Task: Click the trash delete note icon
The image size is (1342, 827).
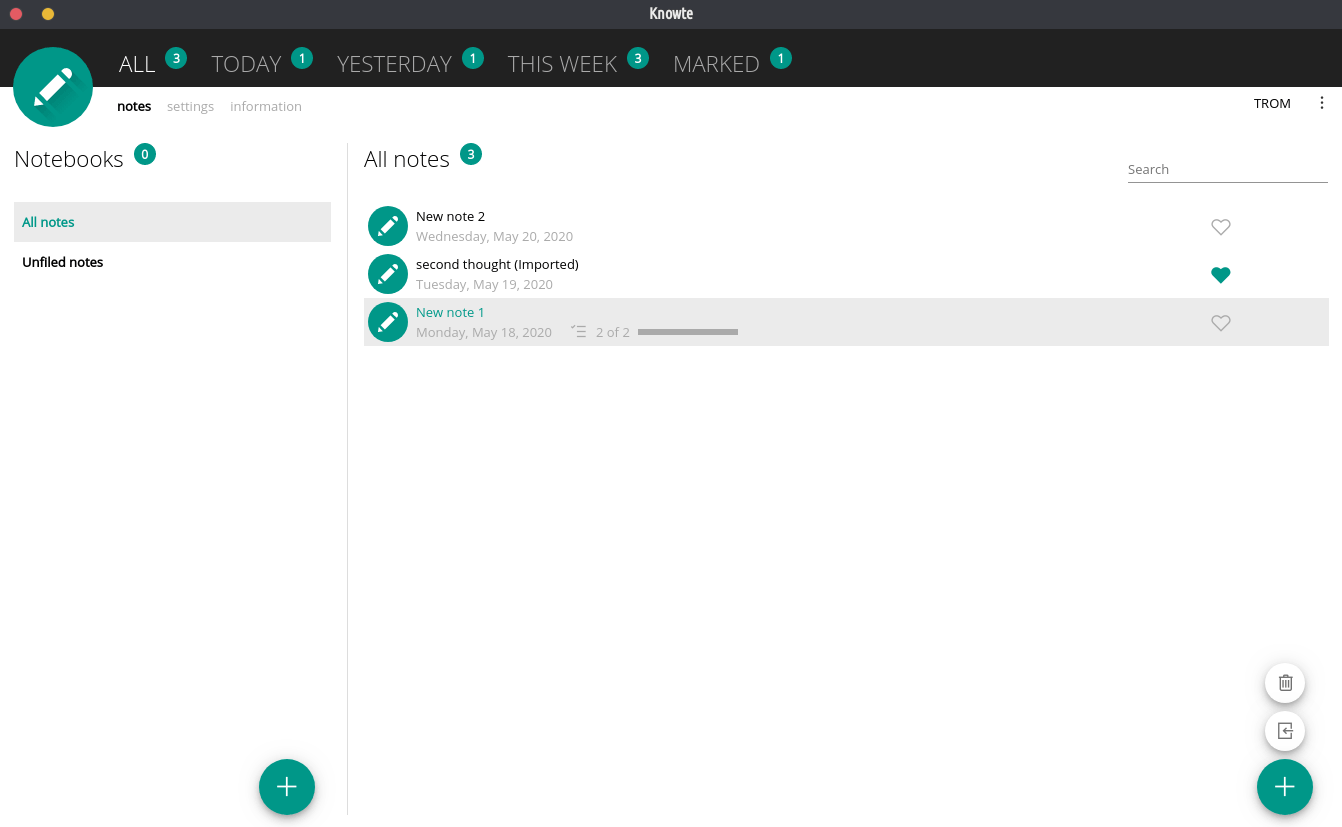Action: [x=1285, y=683]
